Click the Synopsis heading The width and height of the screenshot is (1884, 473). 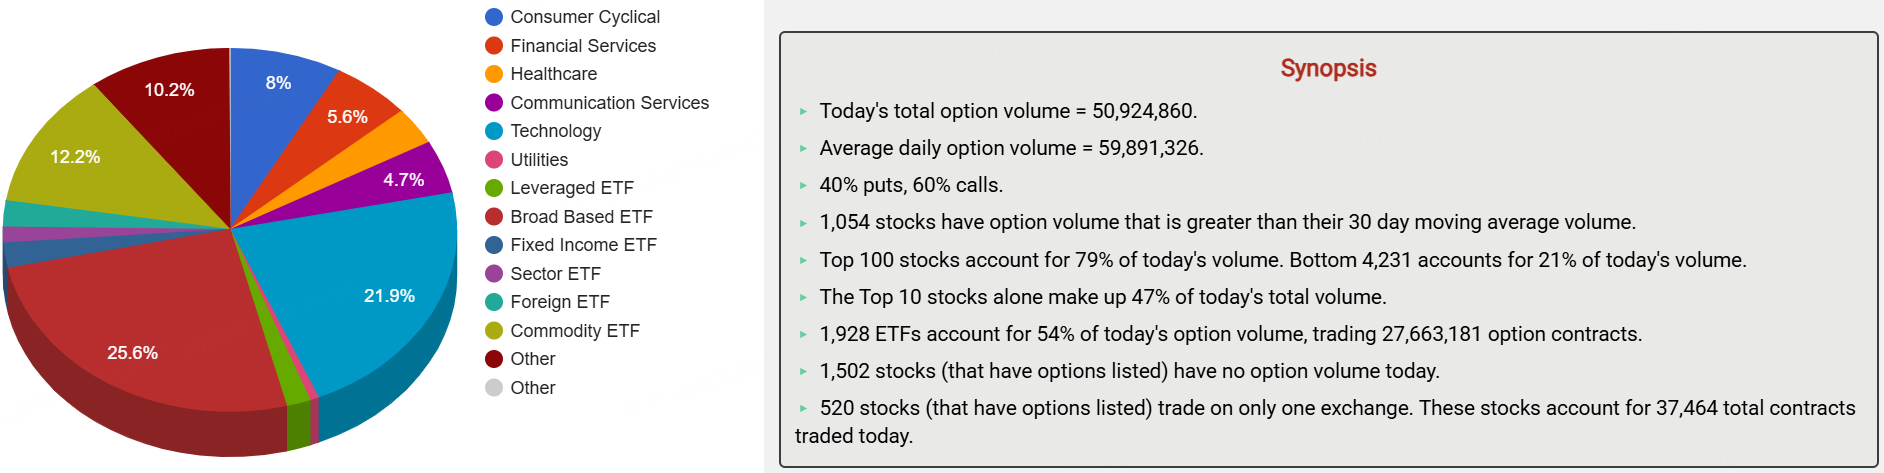pyautogui.click(x=1328, y=68)
